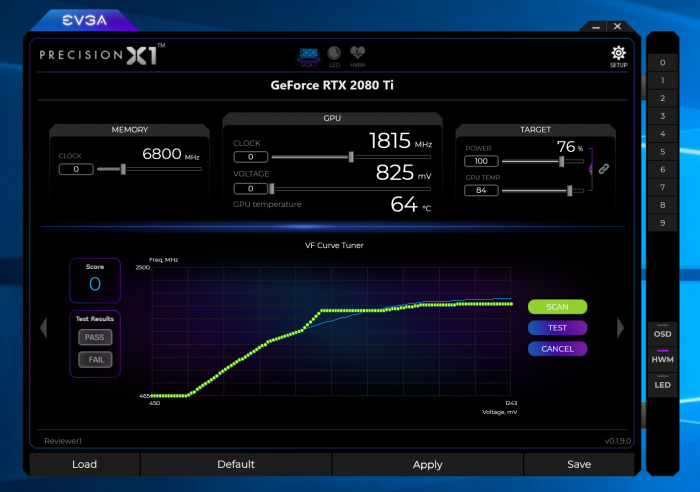Select profile slot 6
The height and width of the screenshot is (492, 700).
[662, 170]
